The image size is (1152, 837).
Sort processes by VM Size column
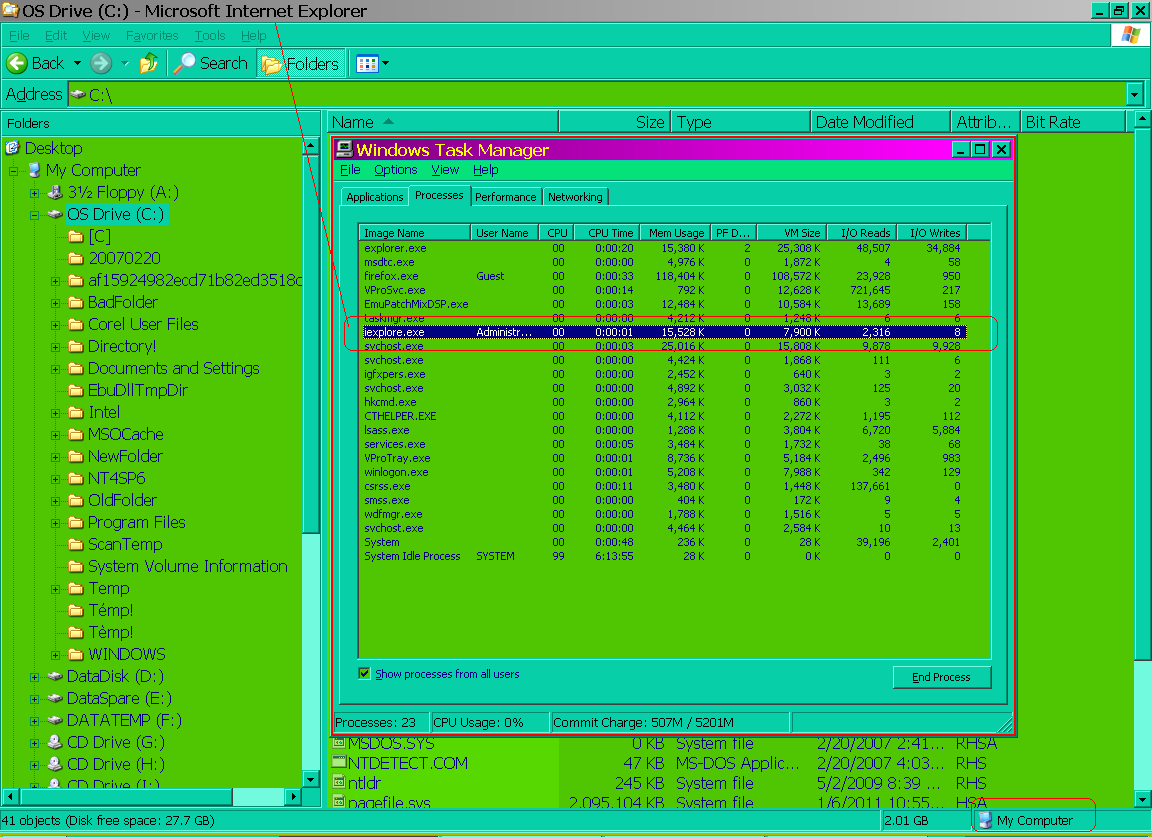pyautogui.click(x=791, y=233)
